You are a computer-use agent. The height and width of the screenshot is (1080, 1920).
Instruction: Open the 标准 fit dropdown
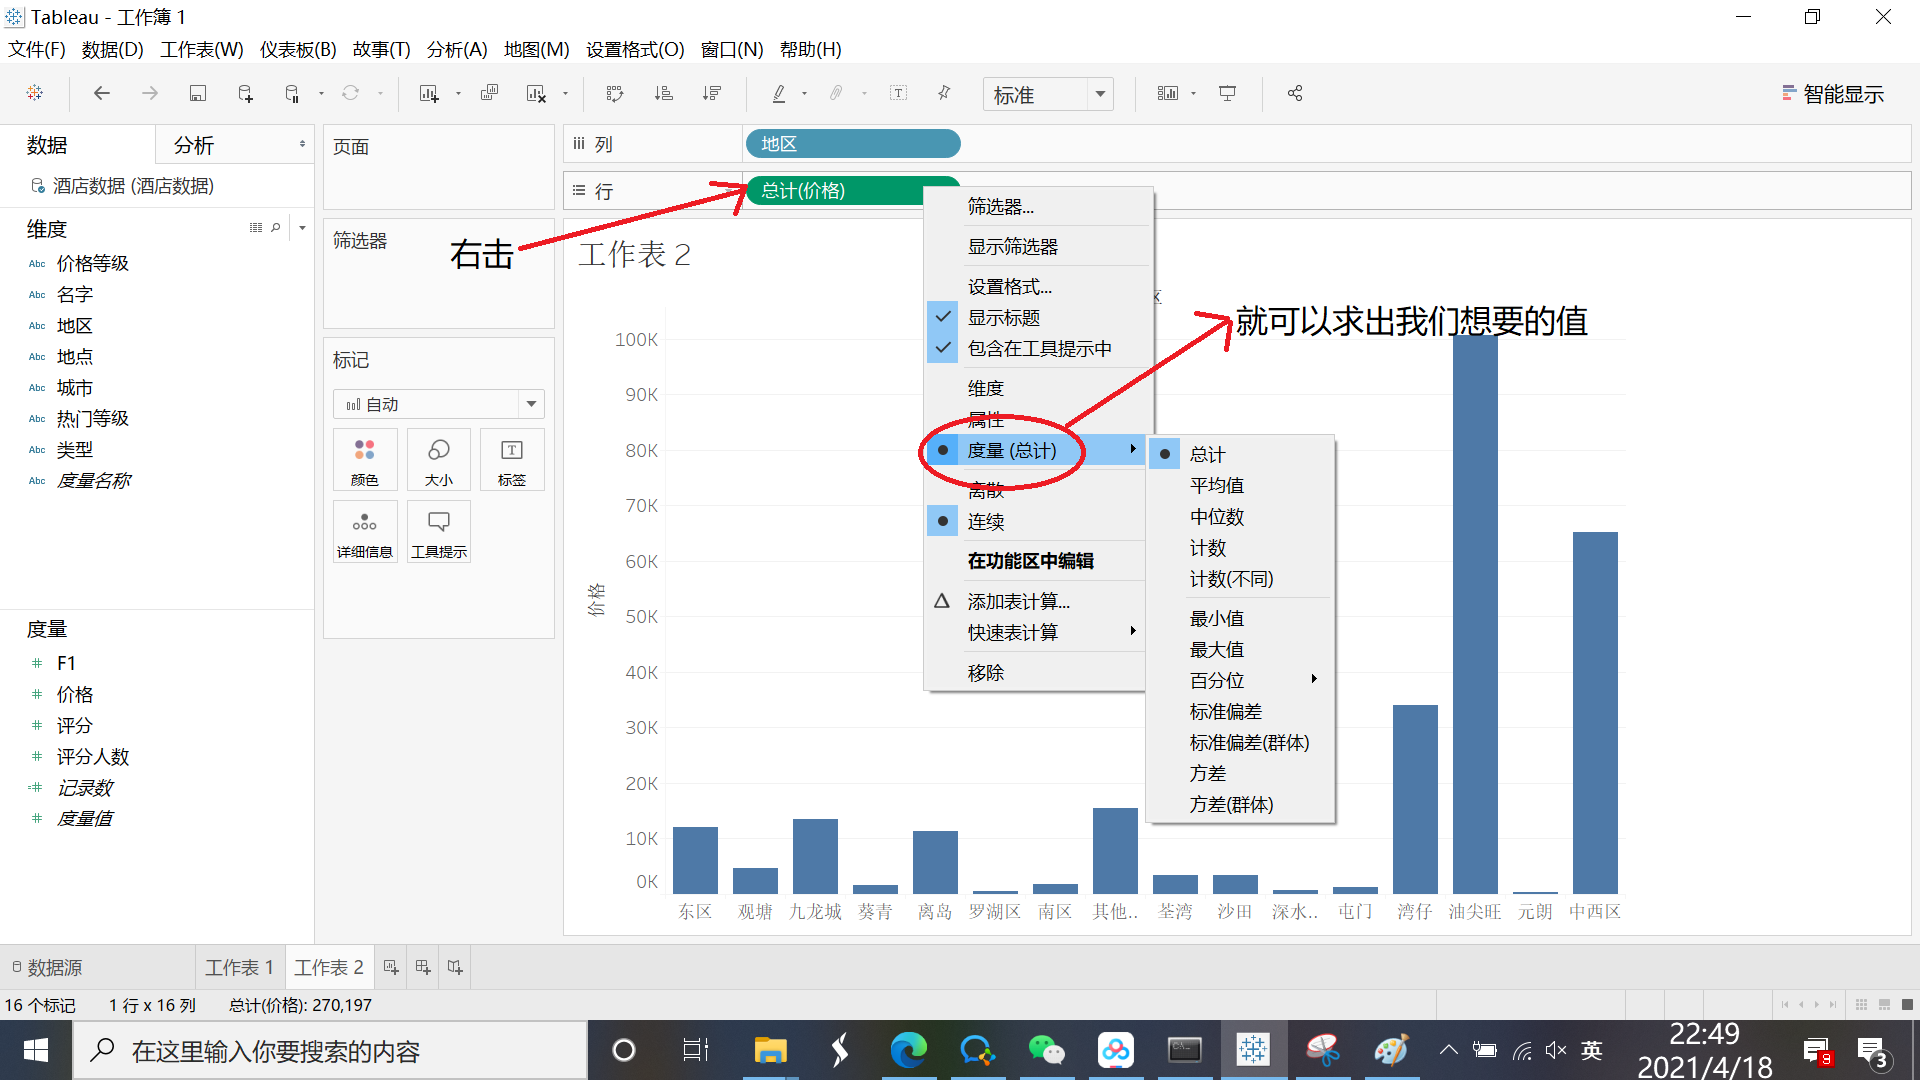tap(1100, 94)
